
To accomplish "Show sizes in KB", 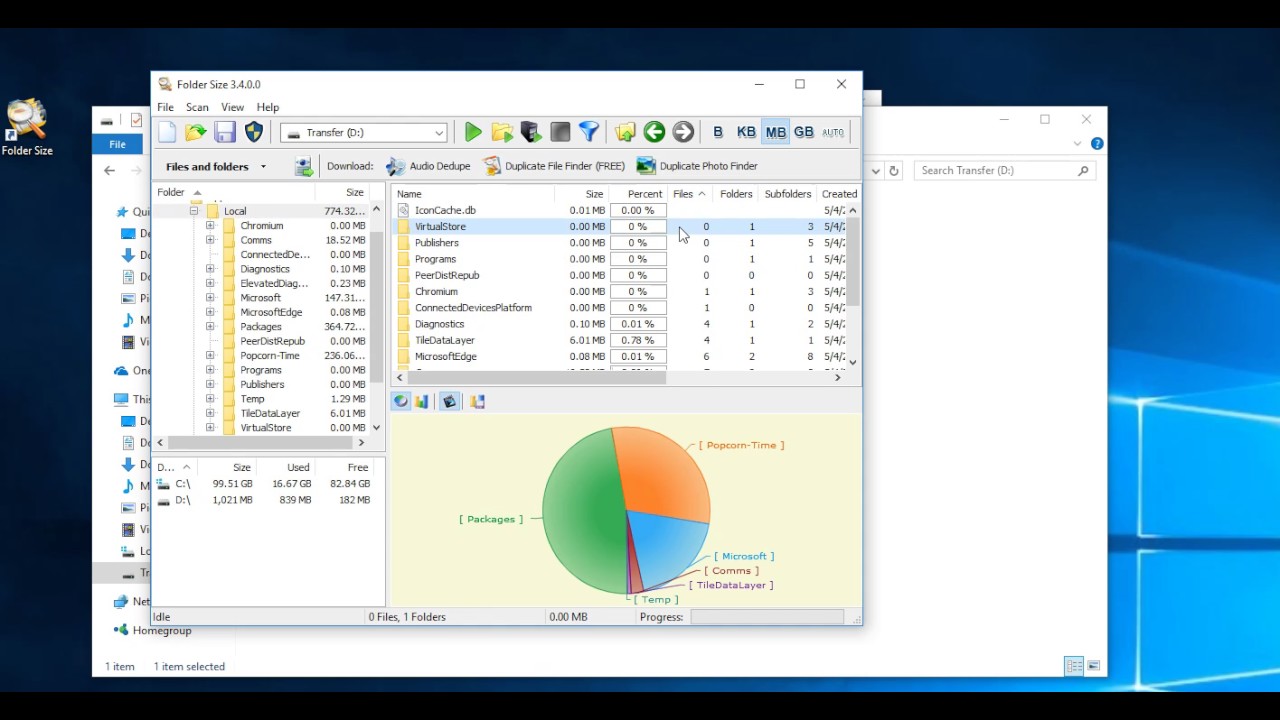I will [x=746, y=132].
